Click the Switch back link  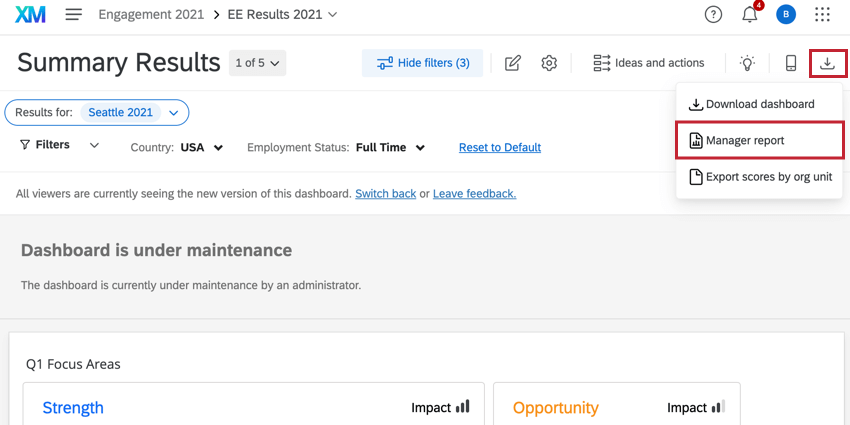click(x=385, y=194)
